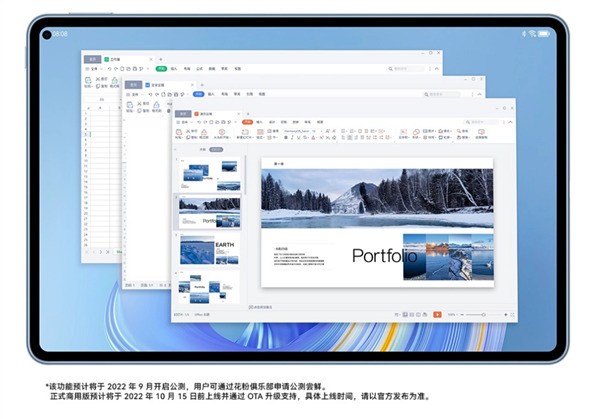The height and width of the screenshot is (419, 600).
Task: Toggle Underline in presentation ribbon
Action: [298, 137]
